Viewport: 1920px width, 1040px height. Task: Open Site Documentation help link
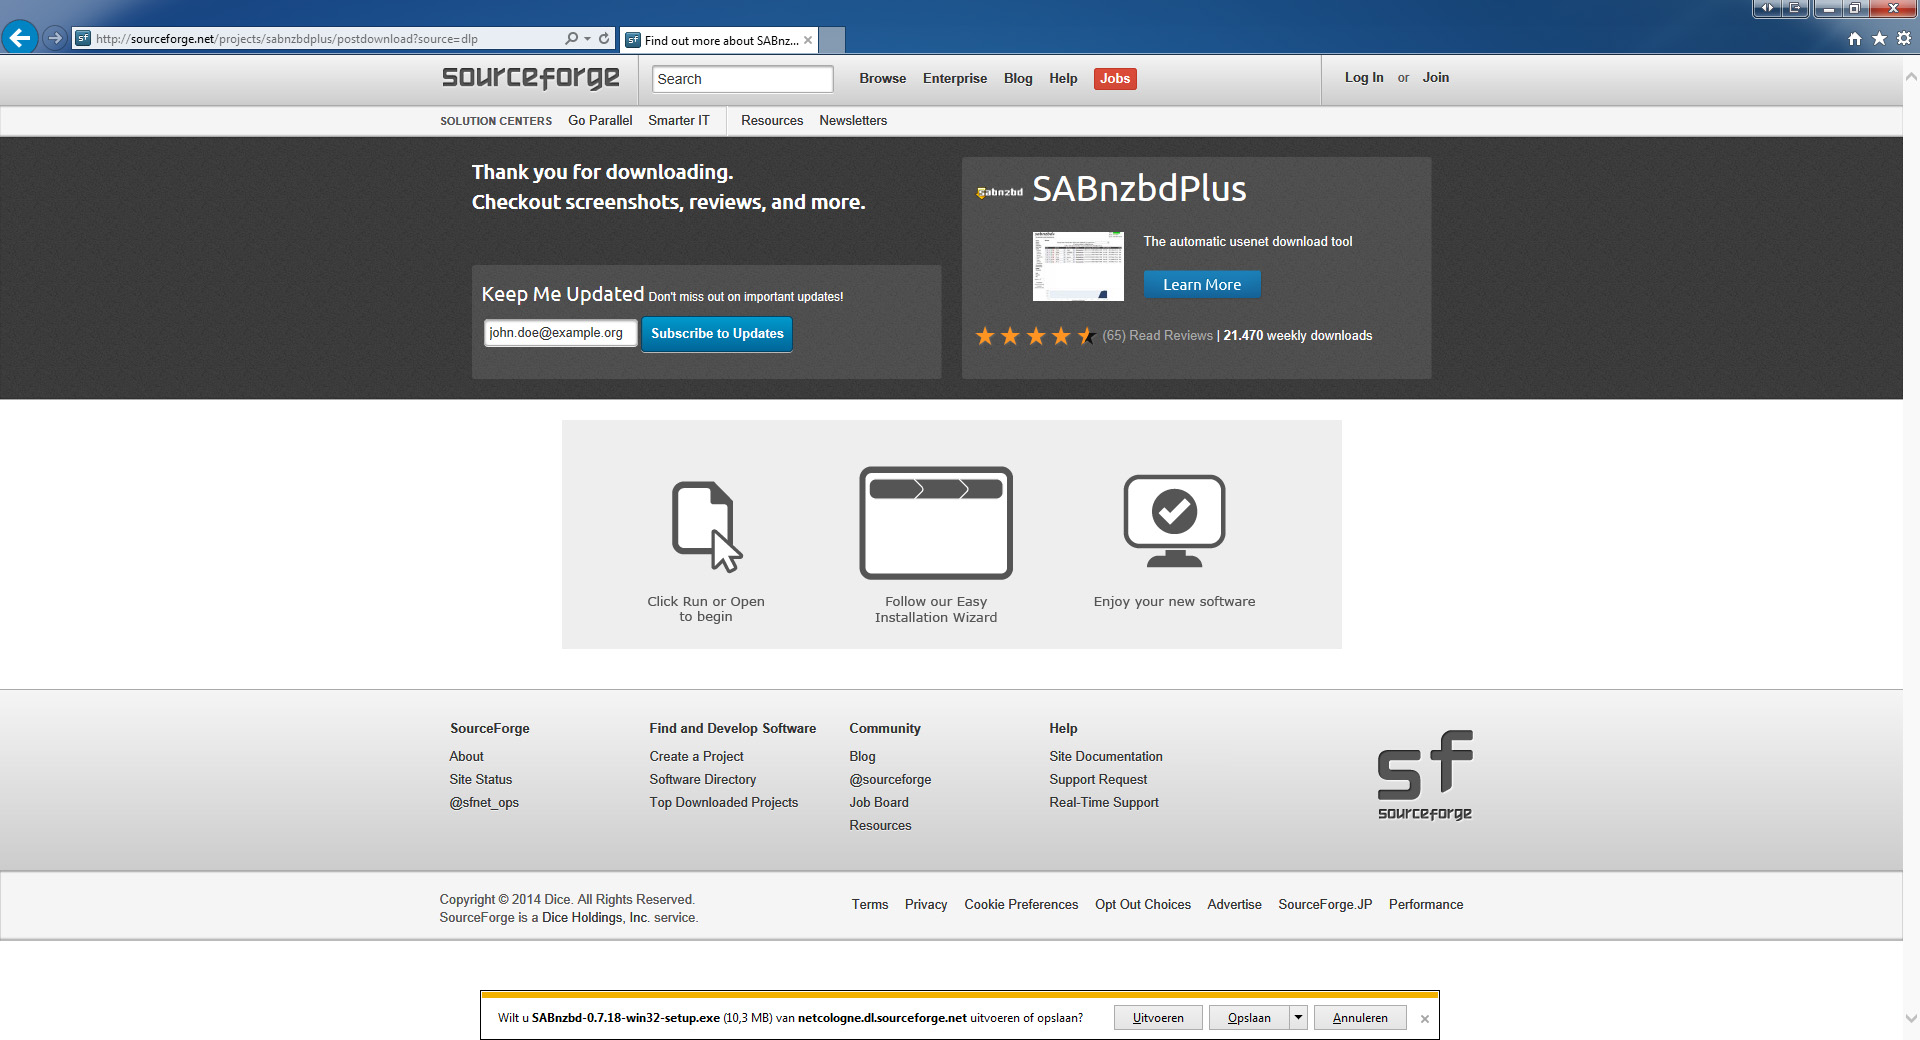(x=1105, y=756)
